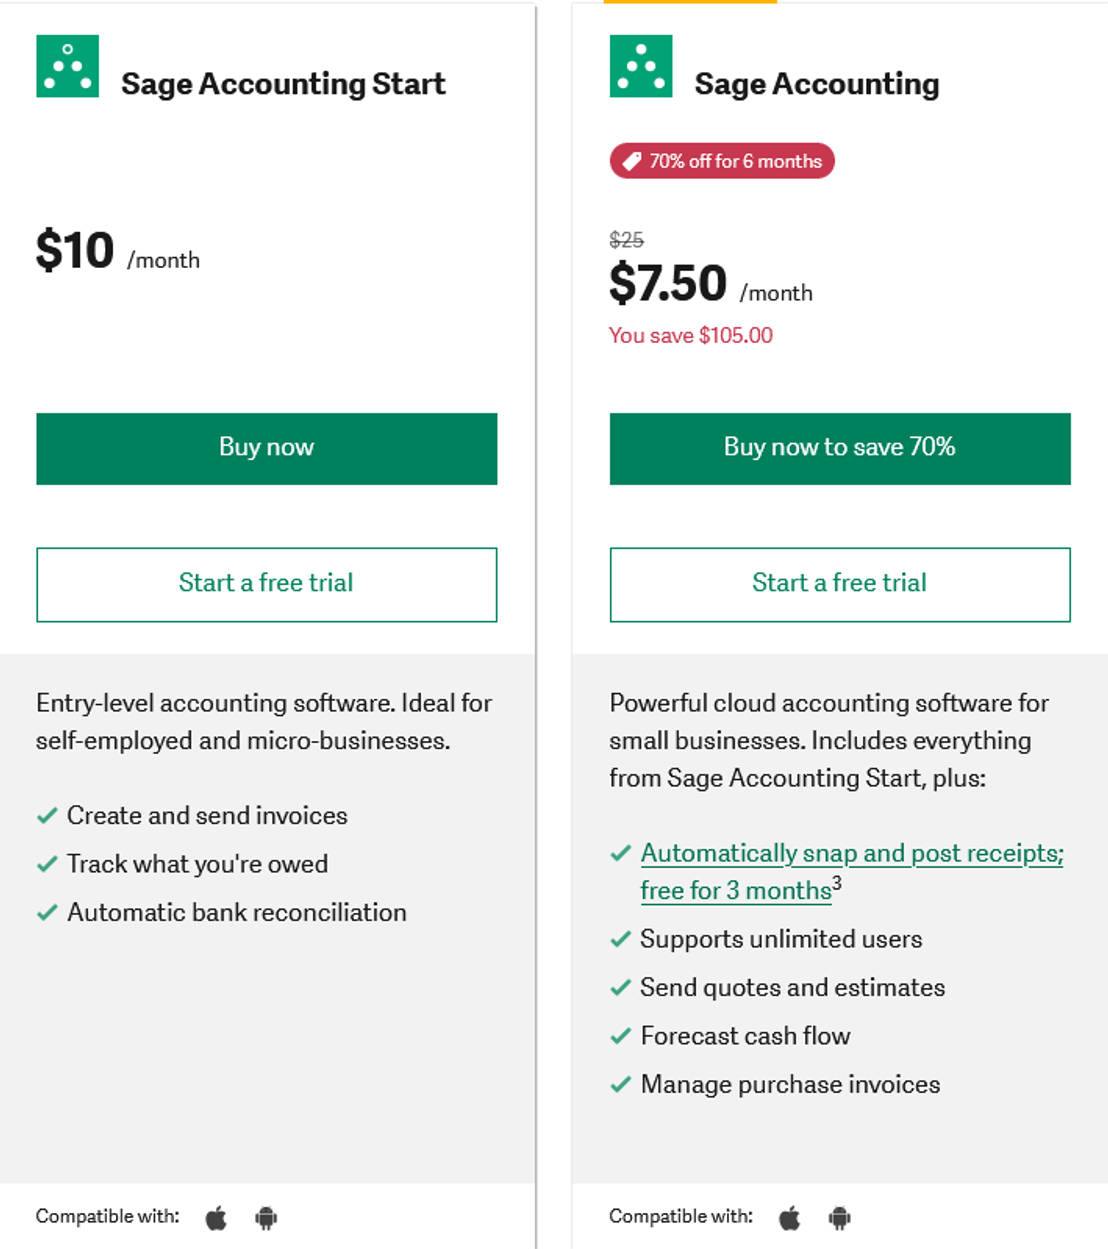Screen dimensions: 1108x1249
Task: Start a free trial of Sage Accounting Start
Action: click(266, 584)
